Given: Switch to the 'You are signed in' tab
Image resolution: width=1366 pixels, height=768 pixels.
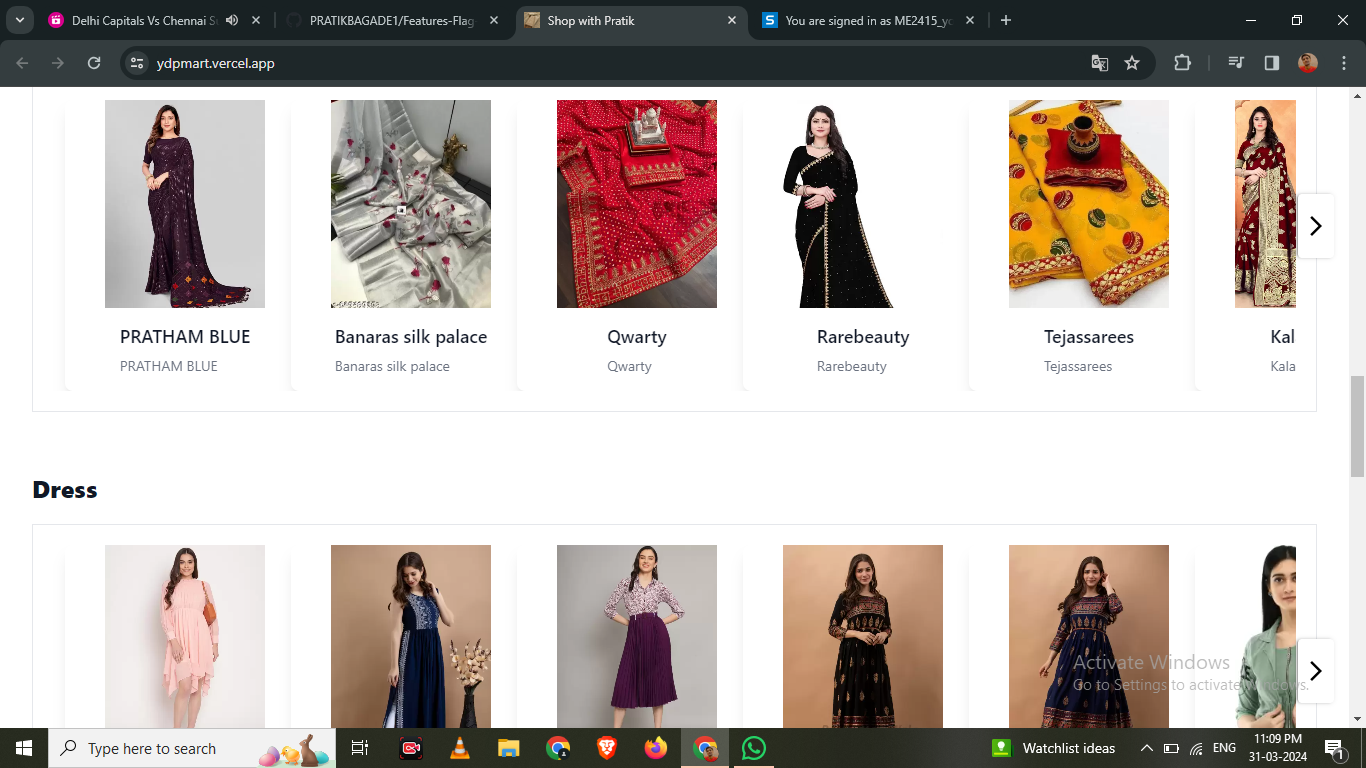Looking at the screenshot, I should (x=867, y=20).
